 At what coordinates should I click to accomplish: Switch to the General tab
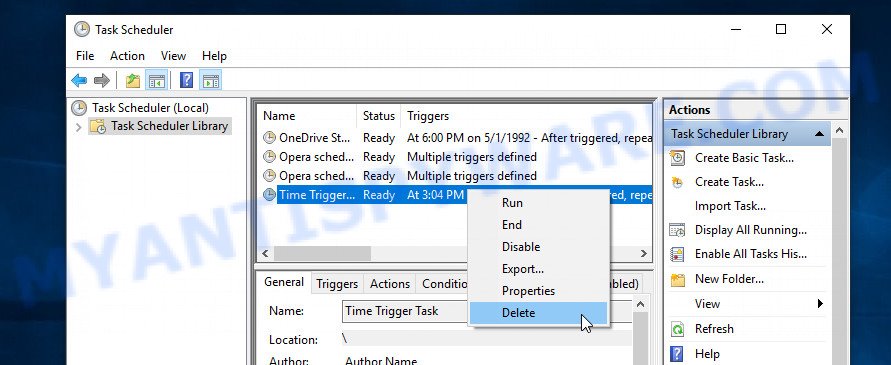284,282
